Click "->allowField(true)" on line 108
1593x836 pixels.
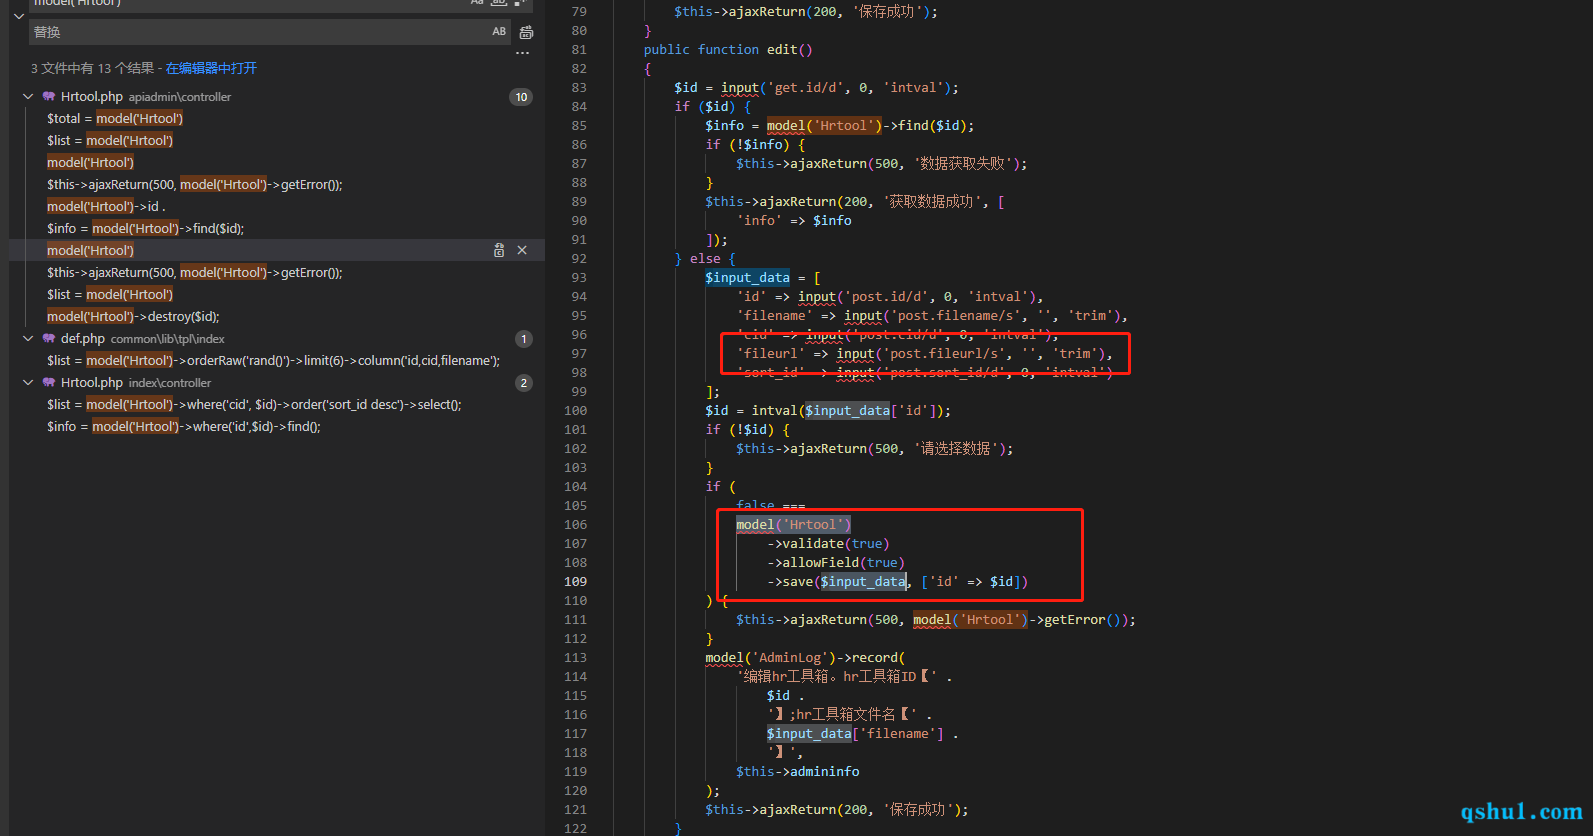tap(836, 563)
